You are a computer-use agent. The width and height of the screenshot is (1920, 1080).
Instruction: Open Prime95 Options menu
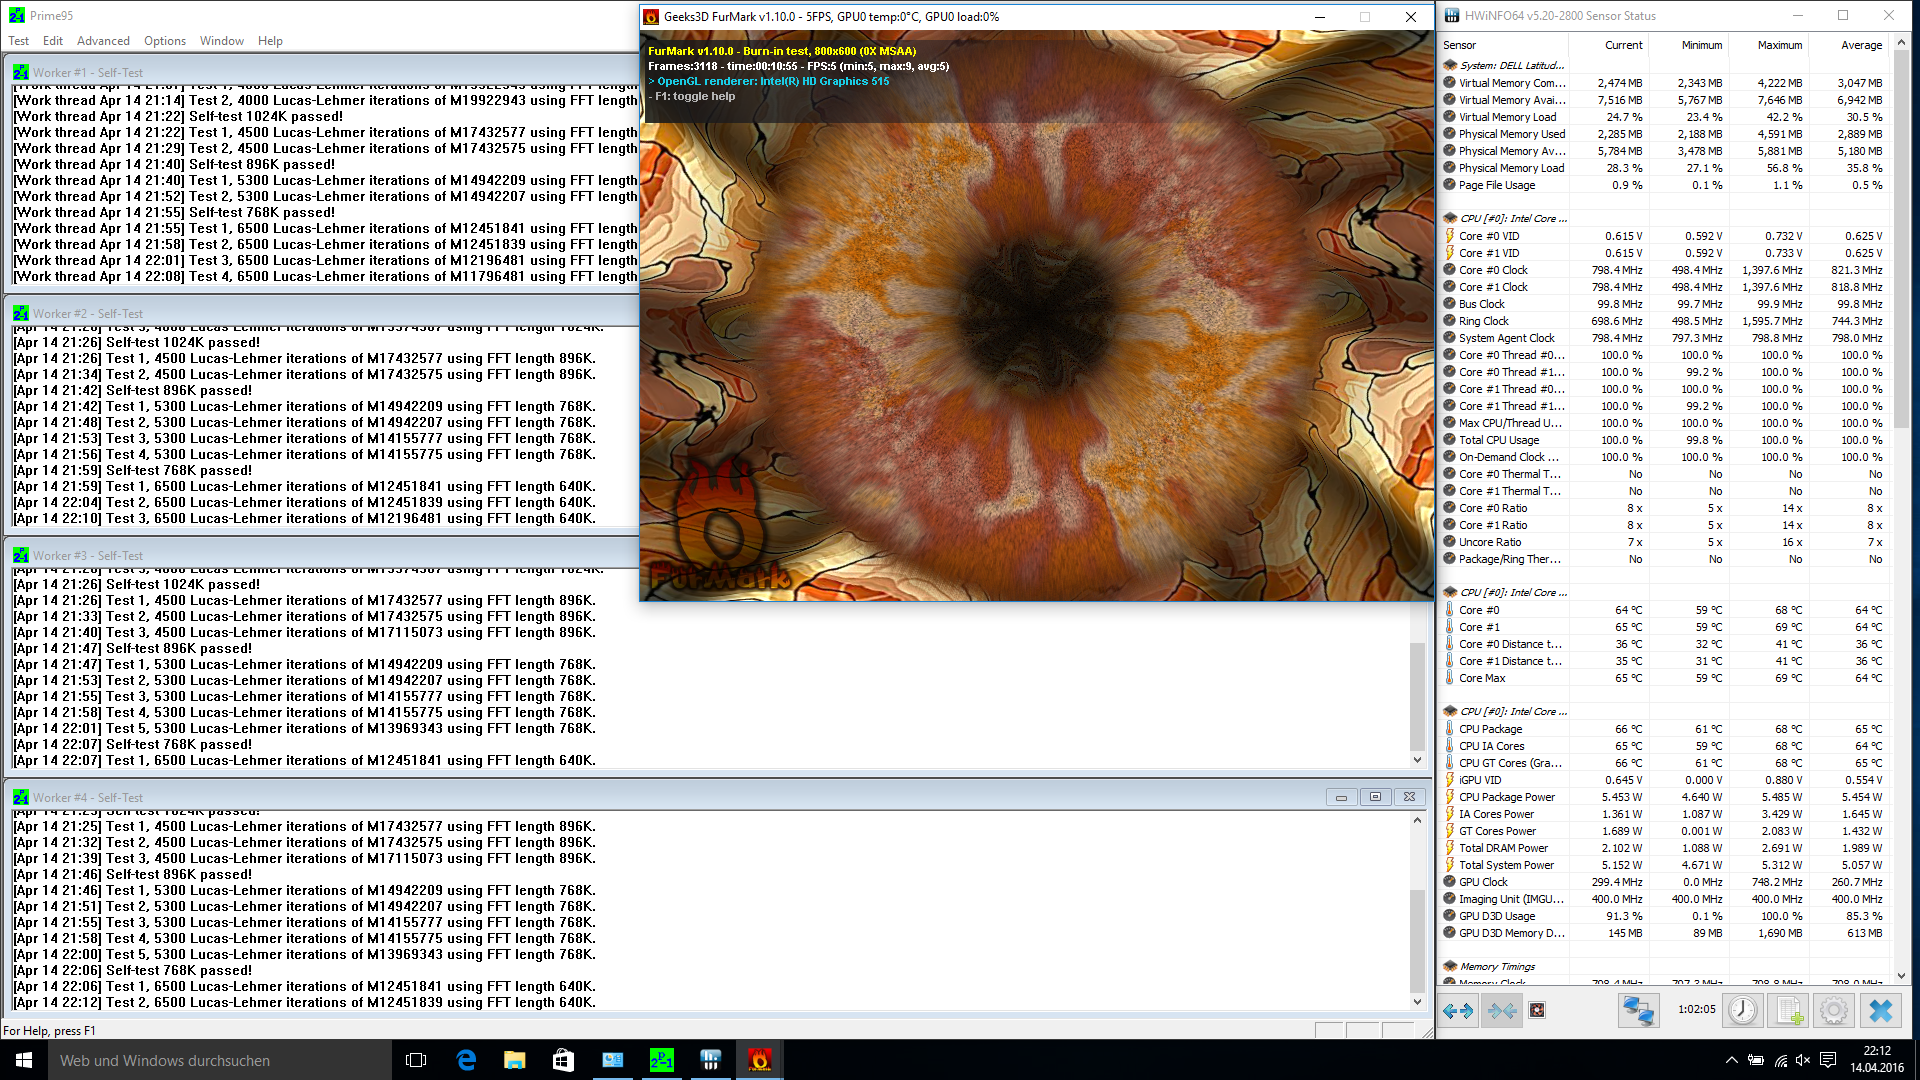[165, 41]
